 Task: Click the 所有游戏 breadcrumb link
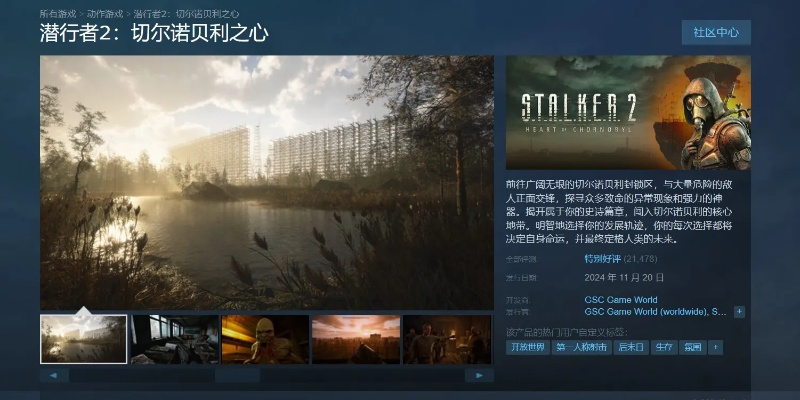tap(58, 14)
